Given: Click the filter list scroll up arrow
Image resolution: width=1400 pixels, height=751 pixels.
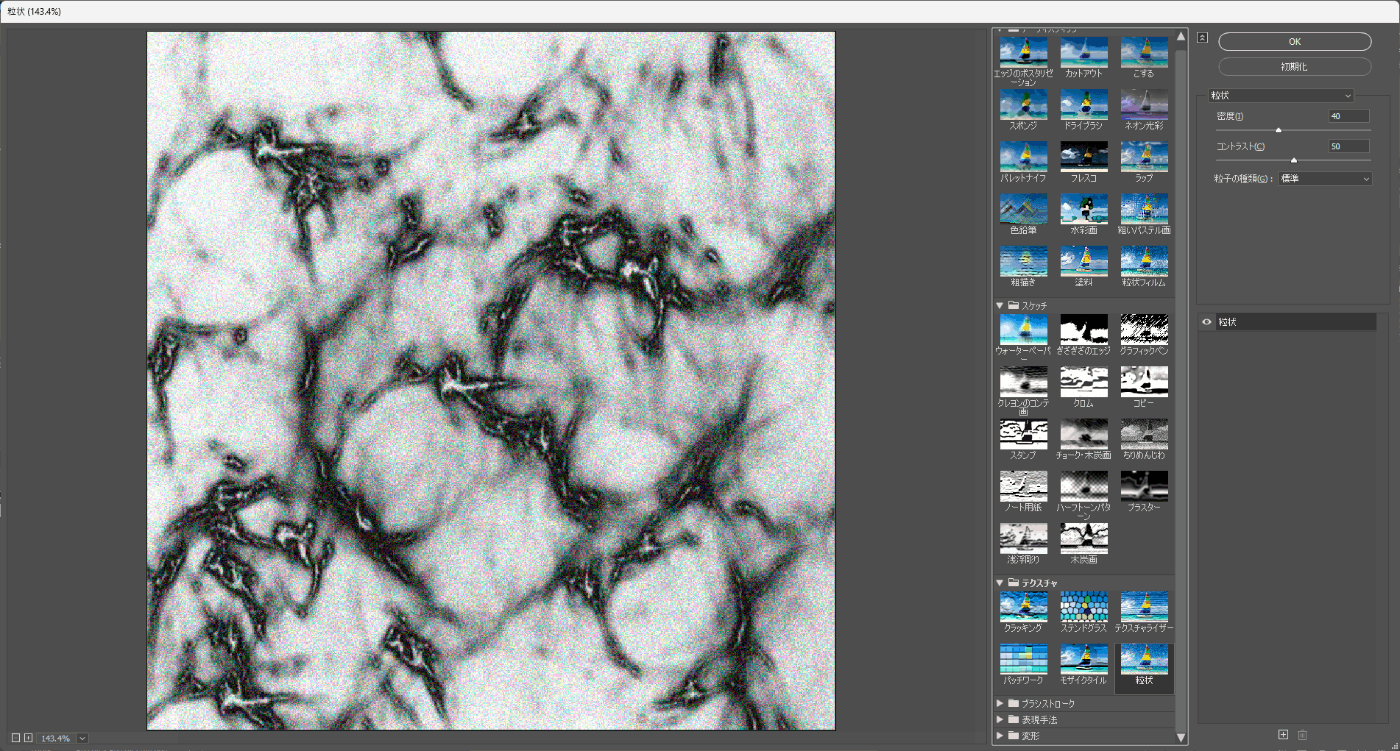Looking at the screenshot, I should pyautogui.click(x=1182, y=37).
